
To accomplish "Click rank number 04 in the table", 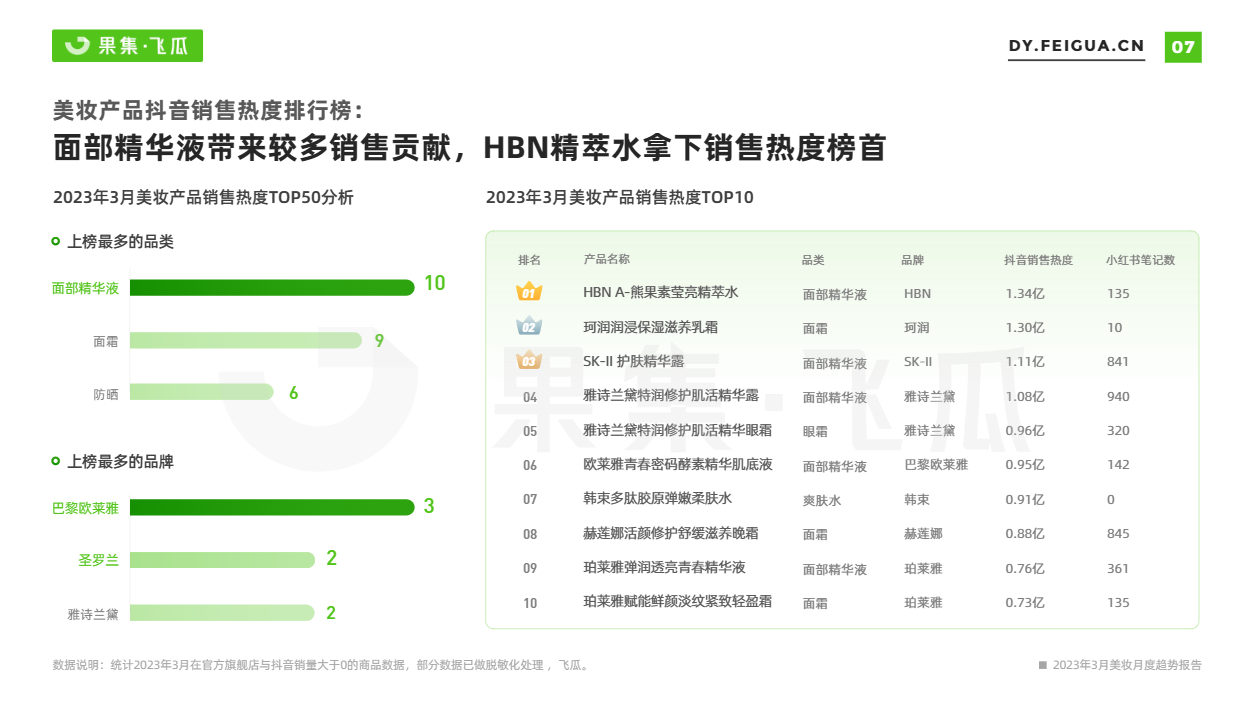I will (530, 397).
